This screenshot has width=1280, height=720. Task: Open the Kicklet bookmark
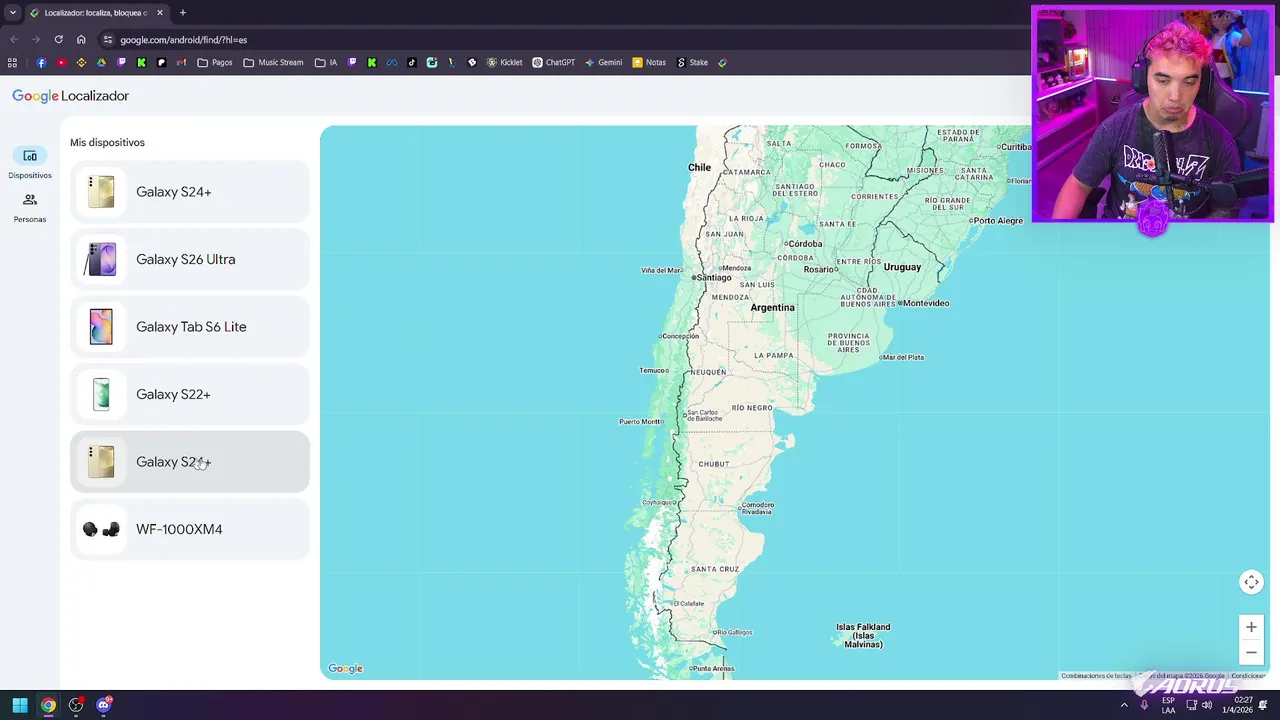[504, 62]
